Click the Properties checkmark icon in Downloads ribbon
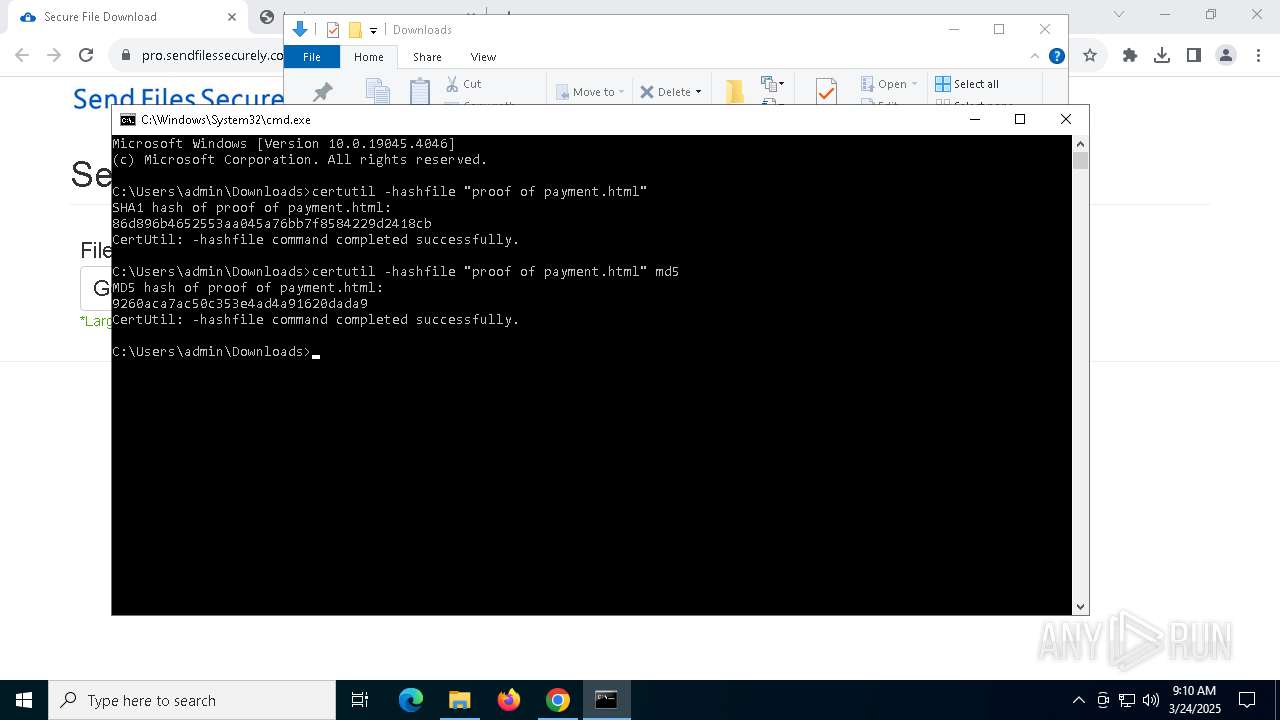1280x720 pixels. 826,92
